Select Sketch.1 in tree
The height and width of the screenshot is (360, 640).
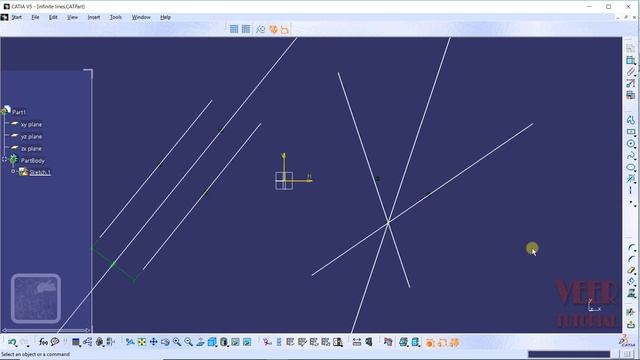click(x=40, y=173)
